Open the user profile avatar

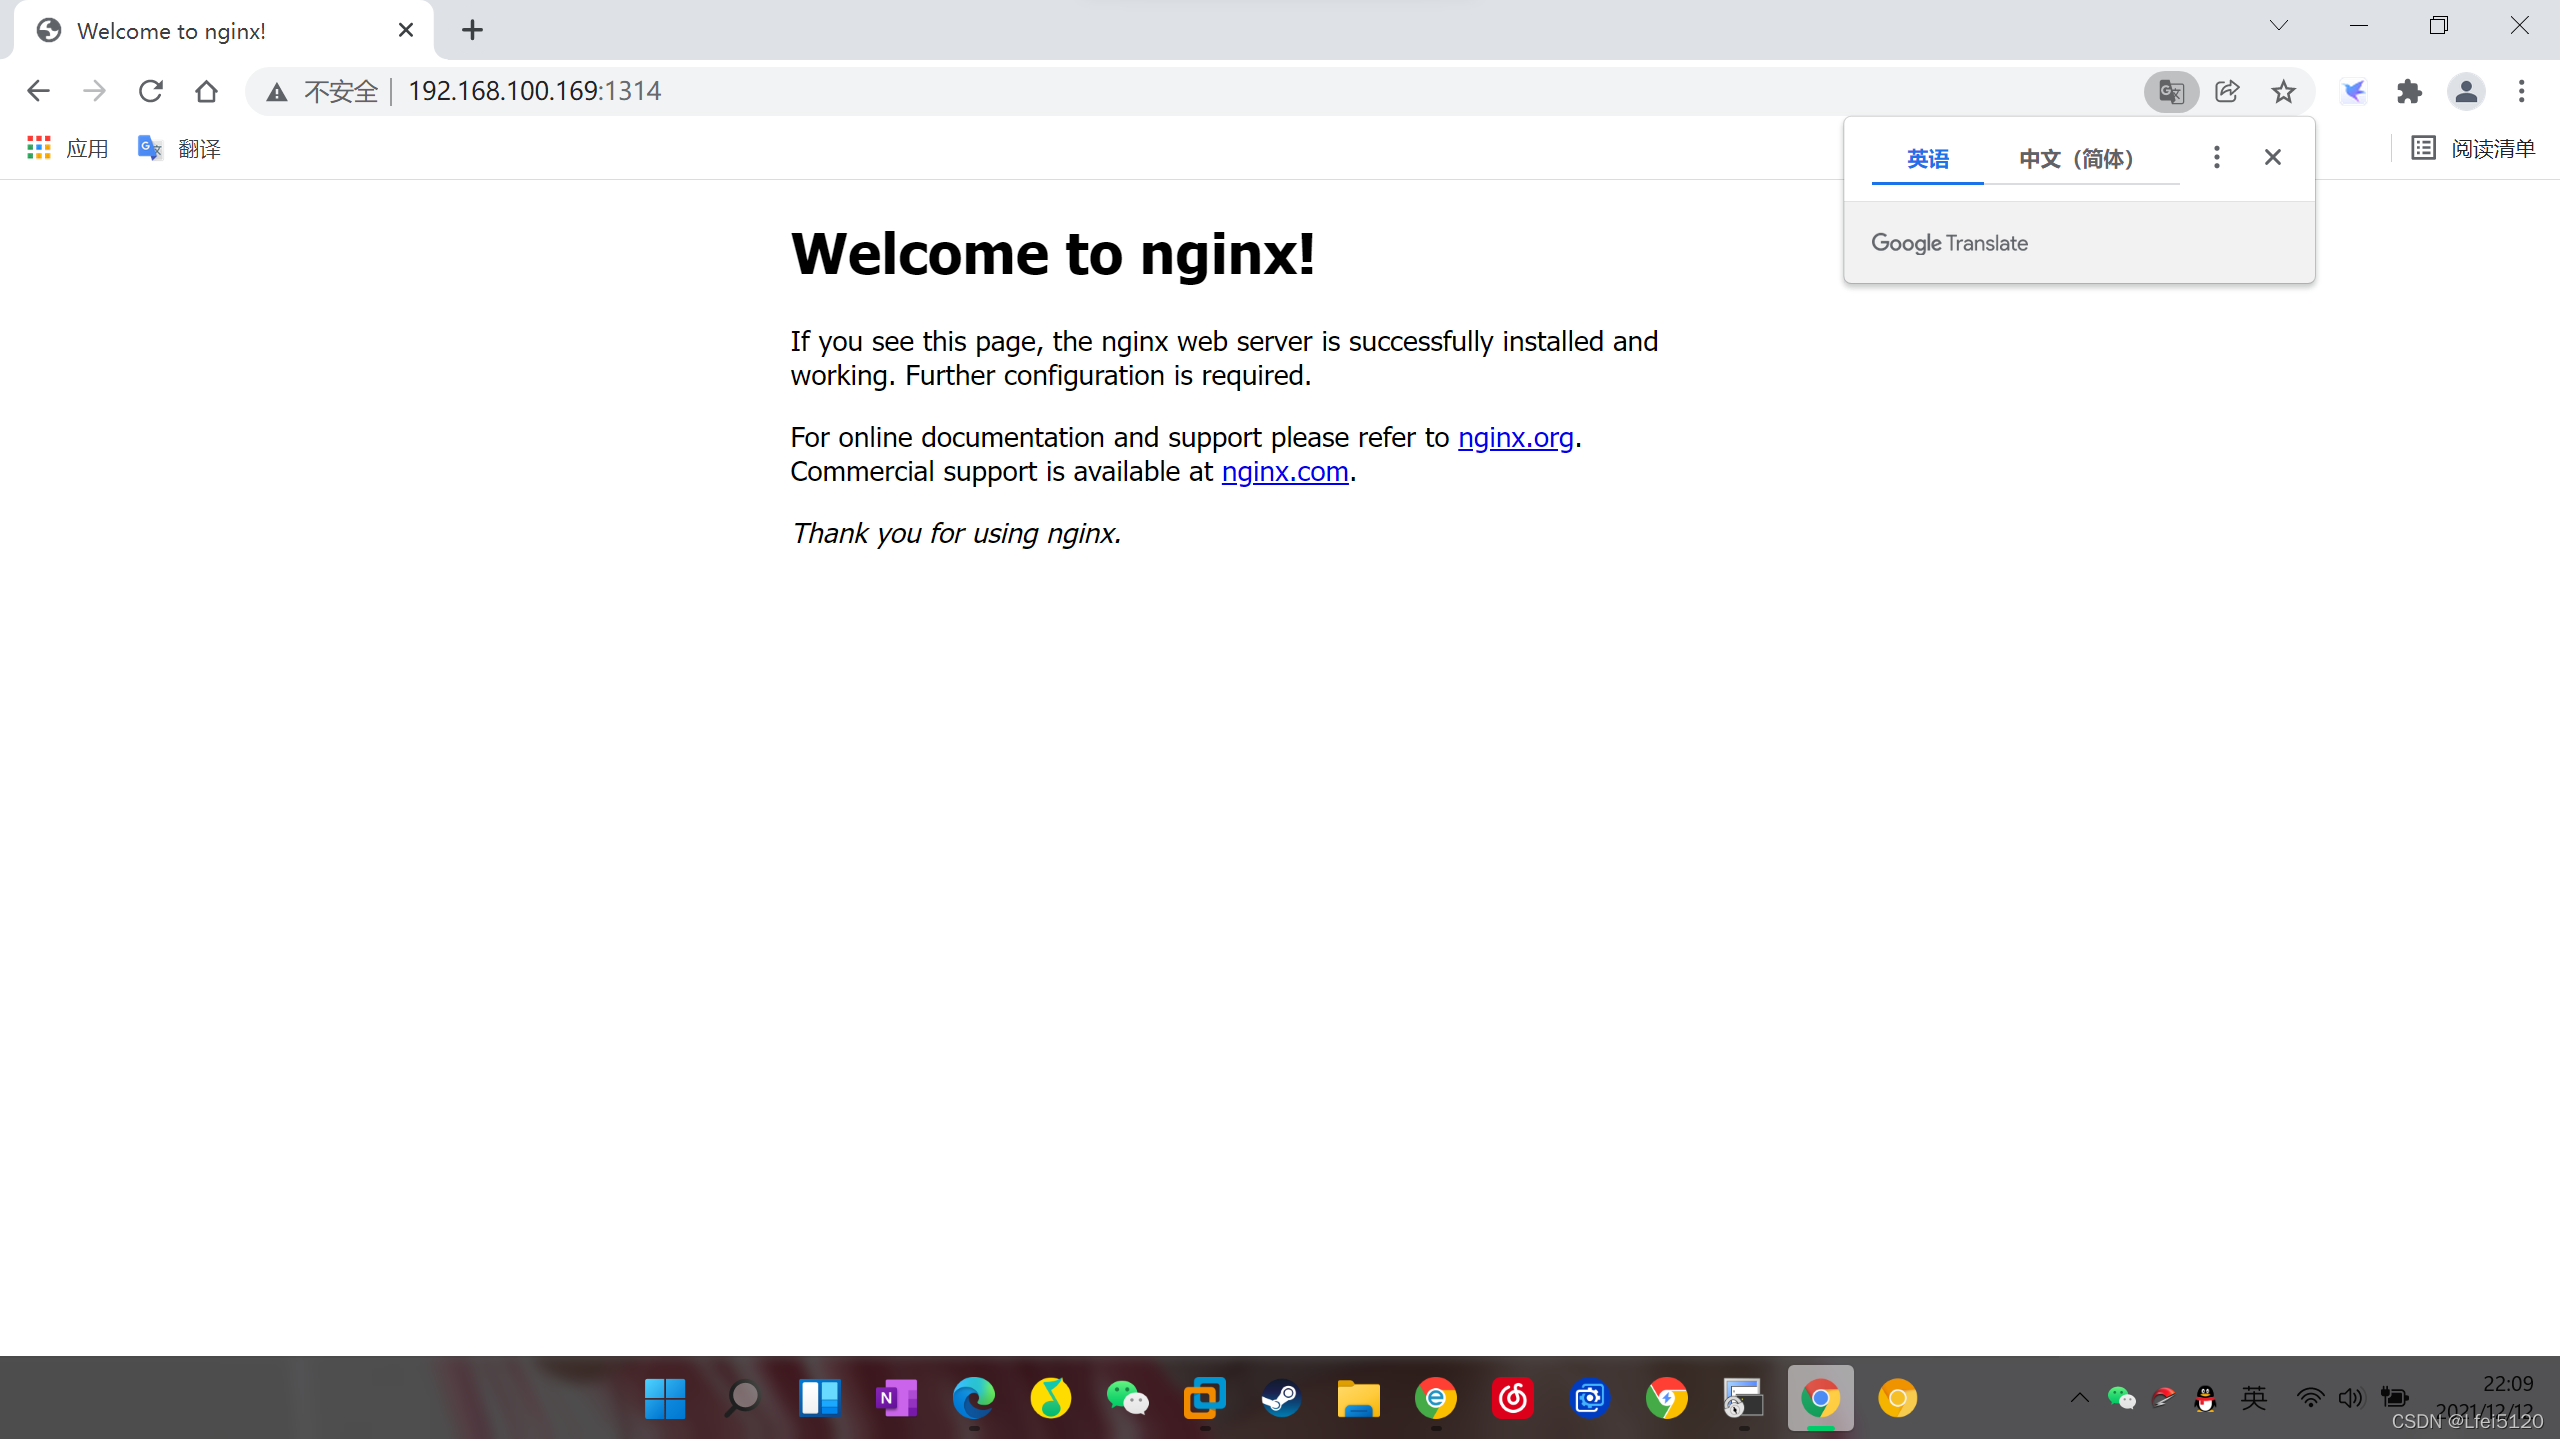tap(2465, 91)
